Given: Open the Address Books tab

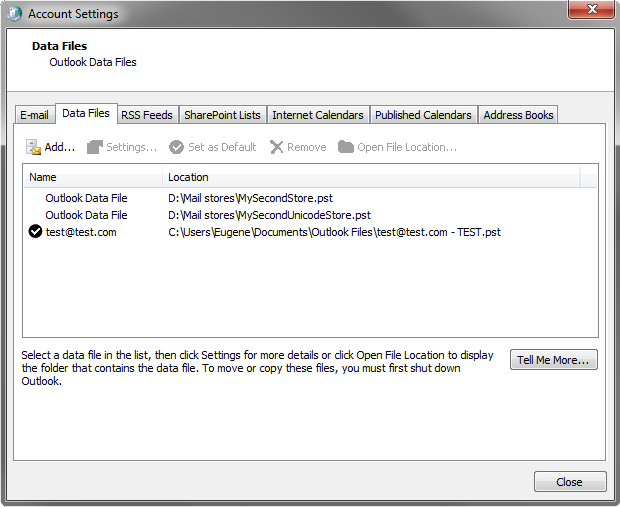Looking at the screenshot, I should (518, 115).
